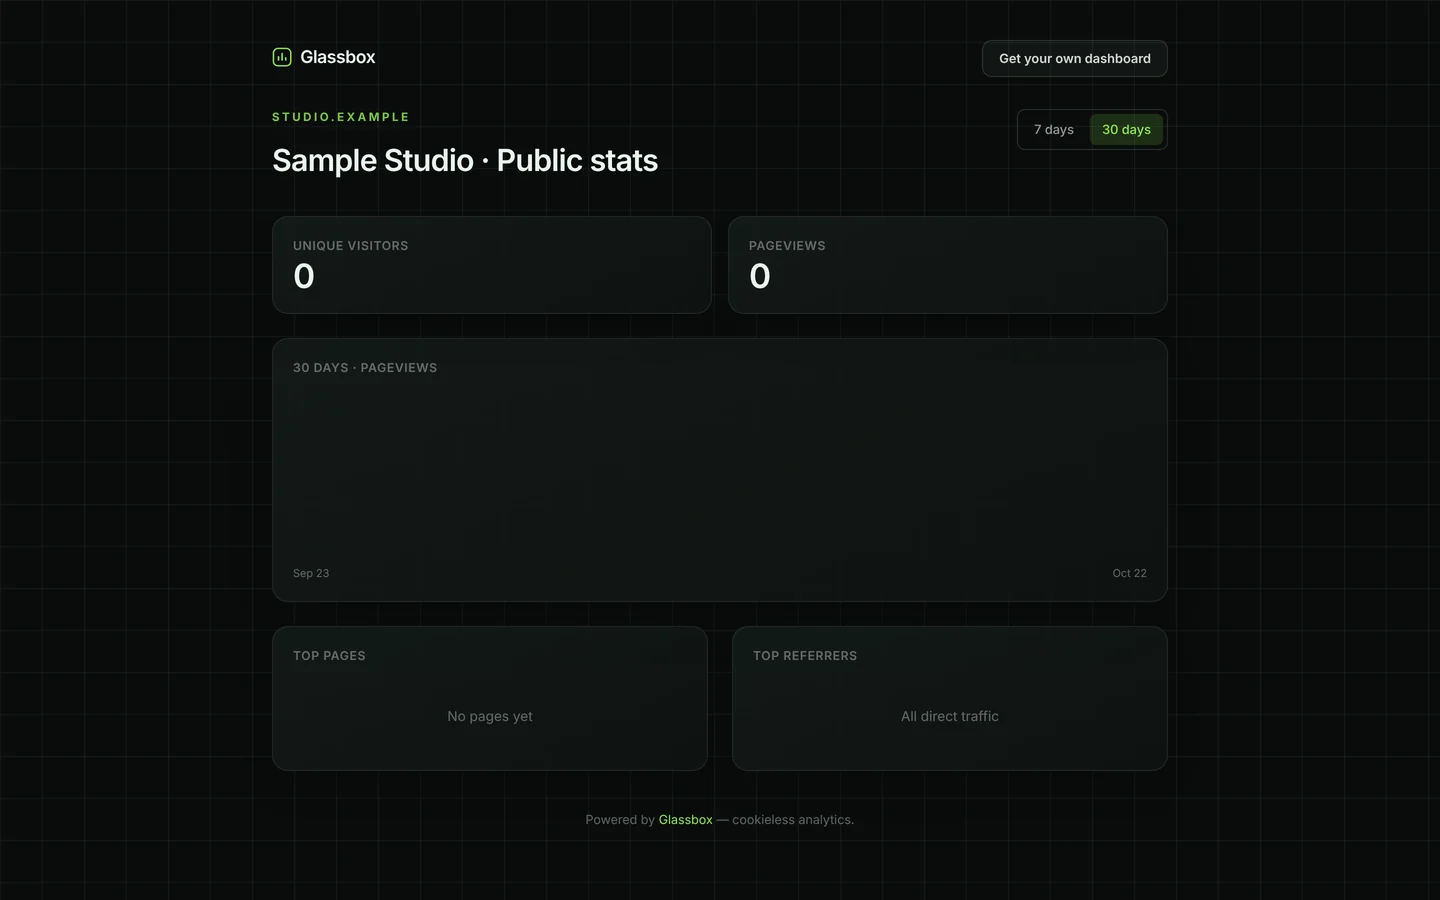Click the Oct 22 chart end date
This screenshot has width=1440, height=900.
1129,573
